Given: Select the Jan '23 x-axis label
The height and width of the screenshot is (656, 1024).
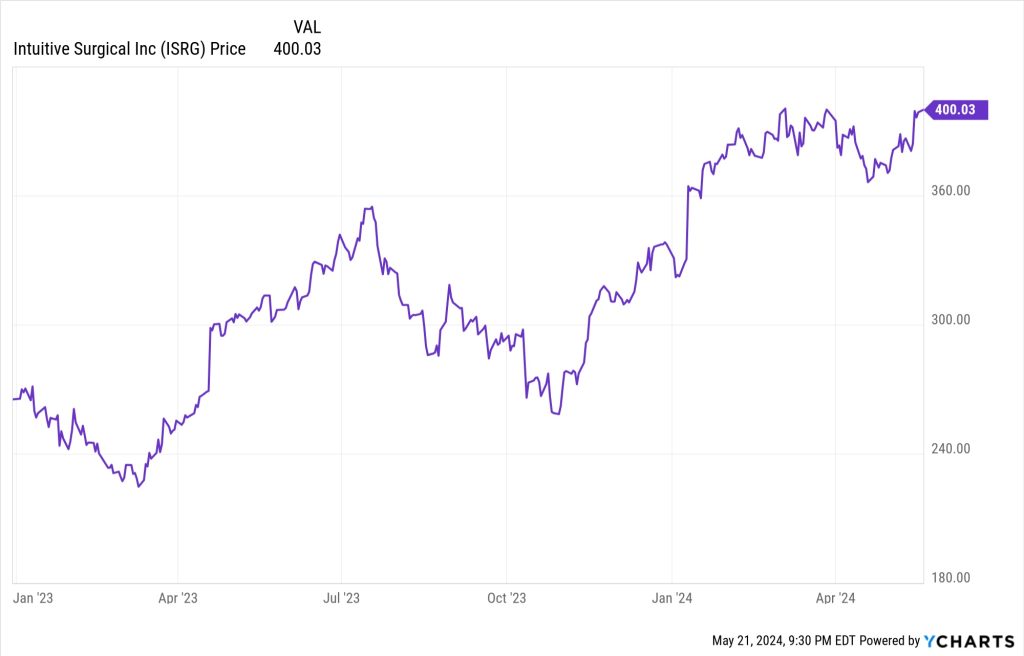Looking at the screenshot, I should click(x=32, y=598).
